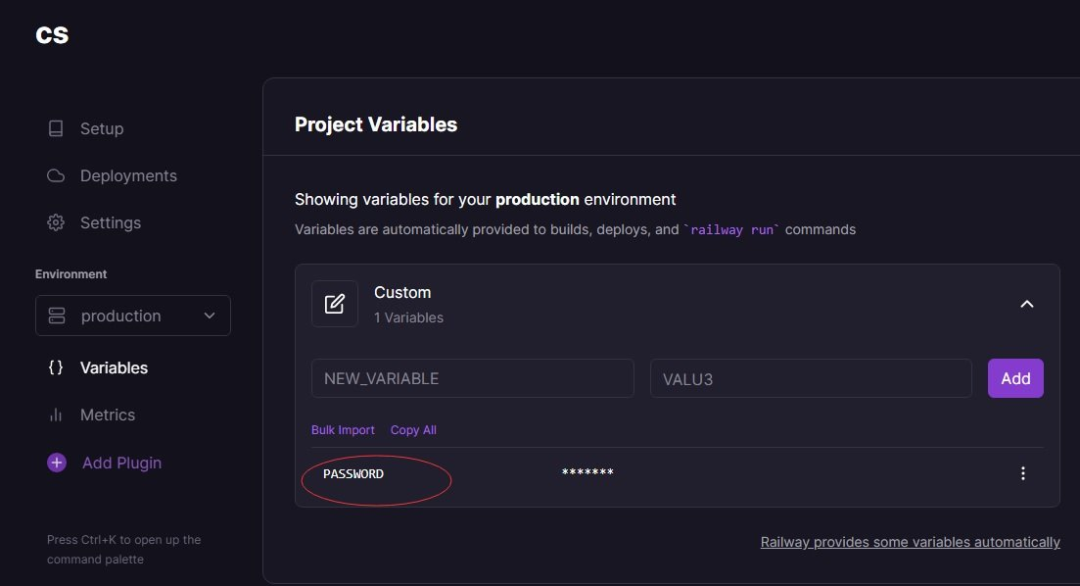Open the production environment dropdown
The width and height of the screenshot is (1080, 586).
pos(133,315)
